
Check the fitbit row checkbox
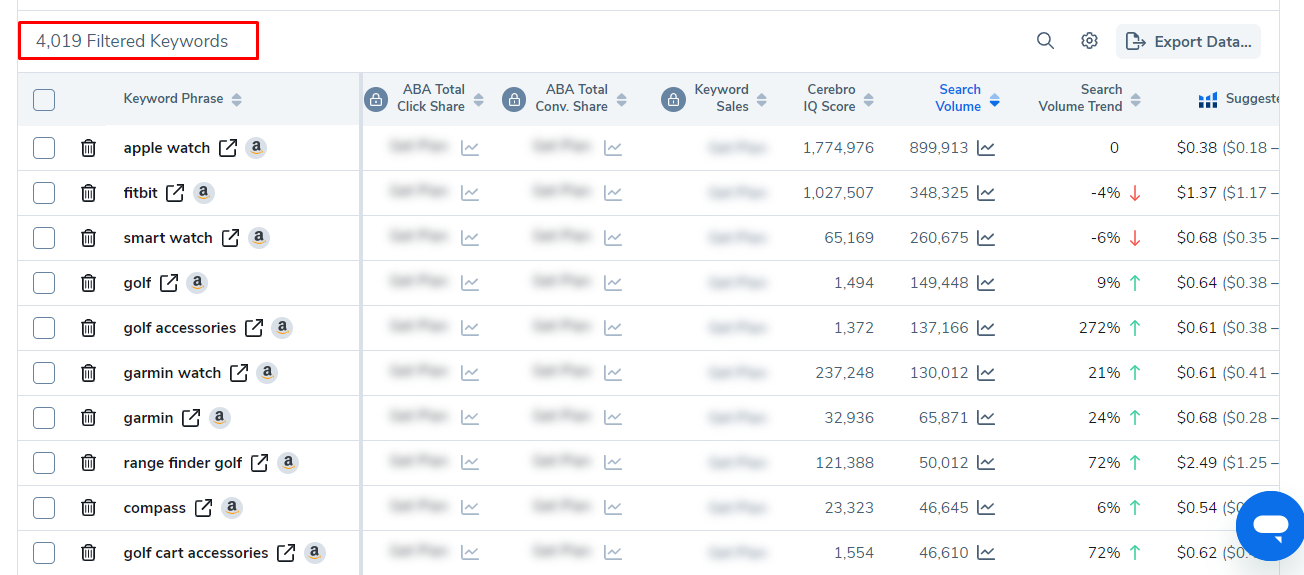point(44,193)
